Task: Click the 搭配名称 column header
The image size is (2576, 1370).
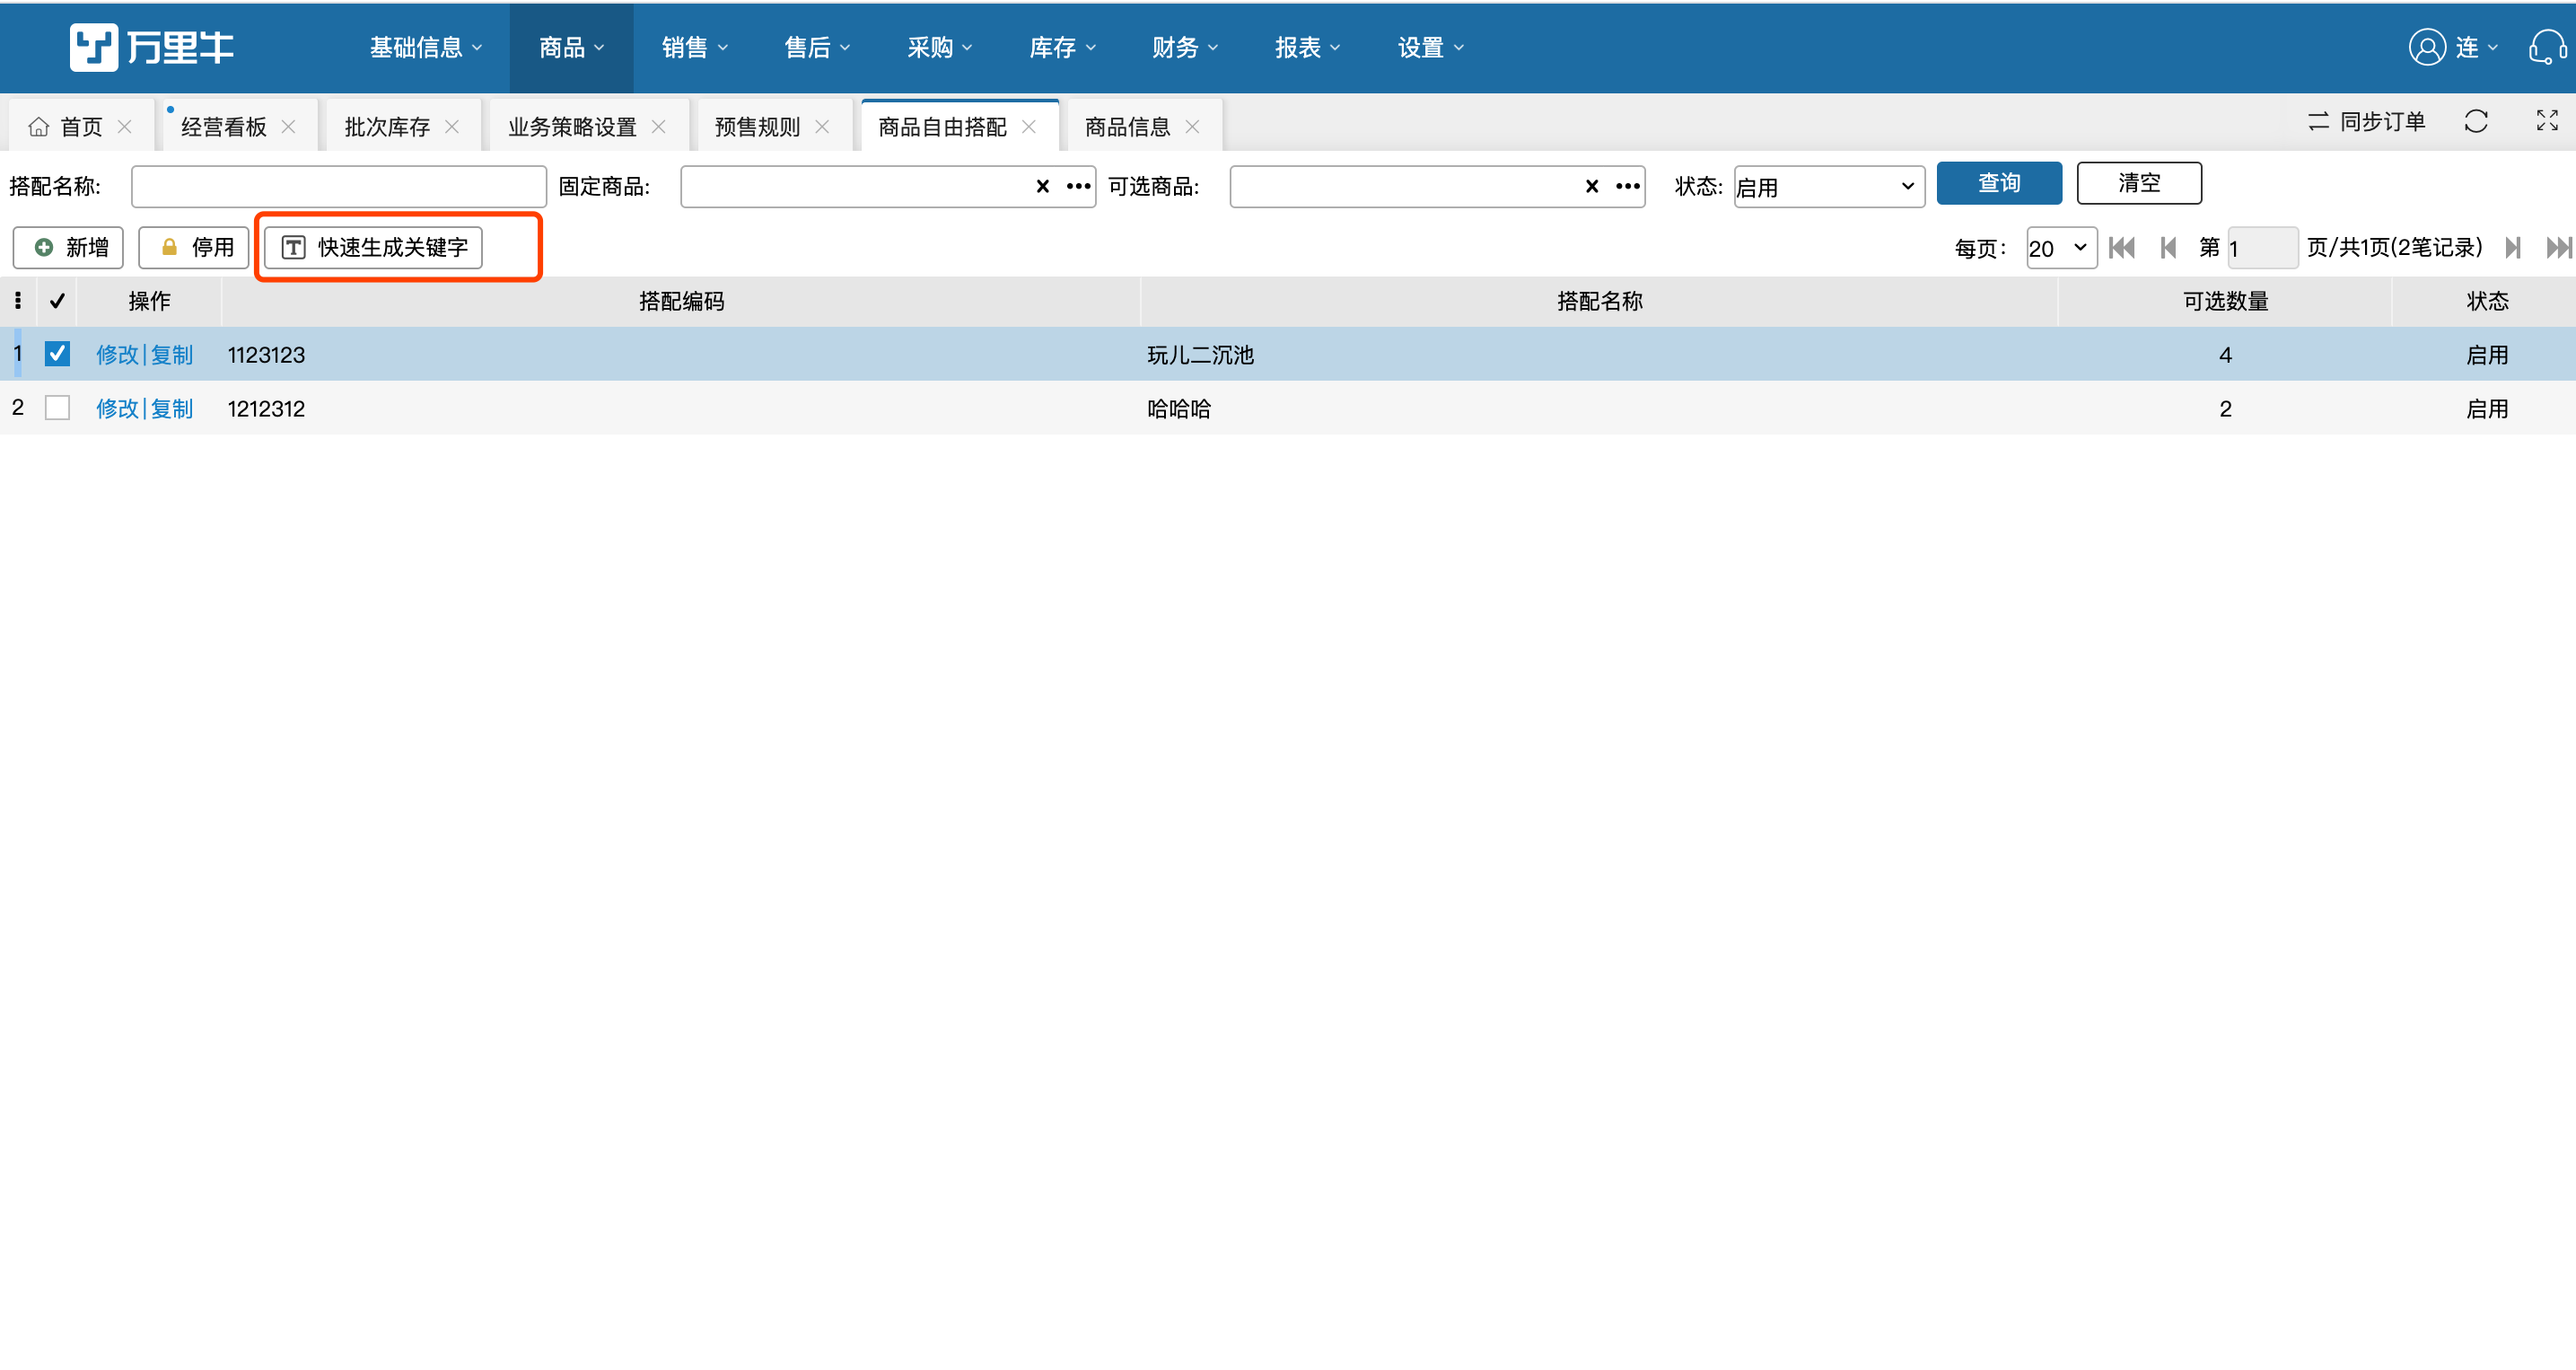Action: [1599, 301]
